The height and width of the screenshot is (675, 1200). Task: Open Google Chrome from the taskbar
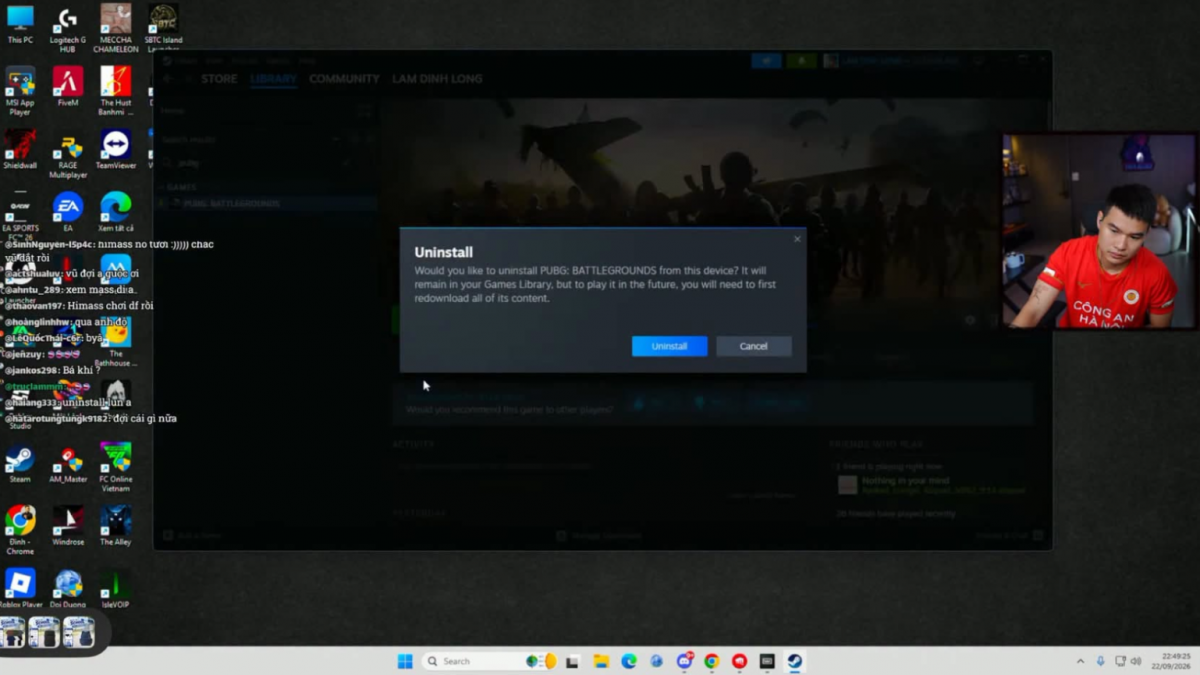(x=712, y=661)
